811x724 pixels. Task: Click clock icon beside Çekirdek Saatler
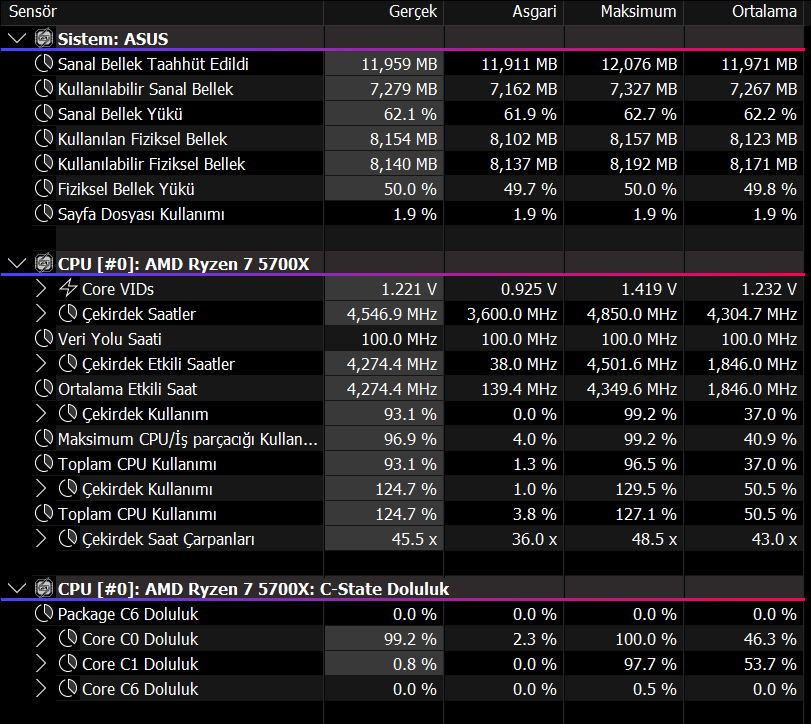68,313
